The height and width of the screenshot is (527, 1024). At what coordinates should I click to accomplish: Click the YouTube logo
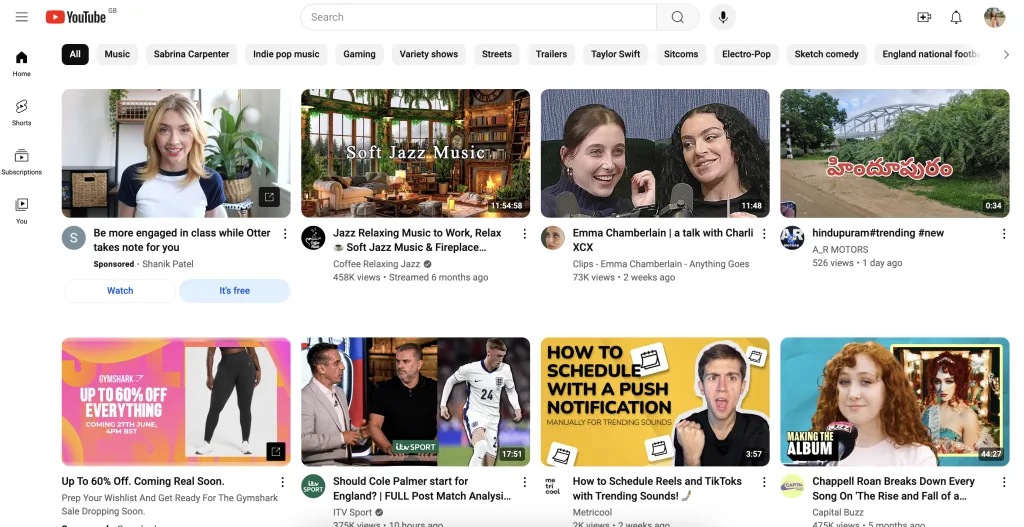click(x=76, y=17)
